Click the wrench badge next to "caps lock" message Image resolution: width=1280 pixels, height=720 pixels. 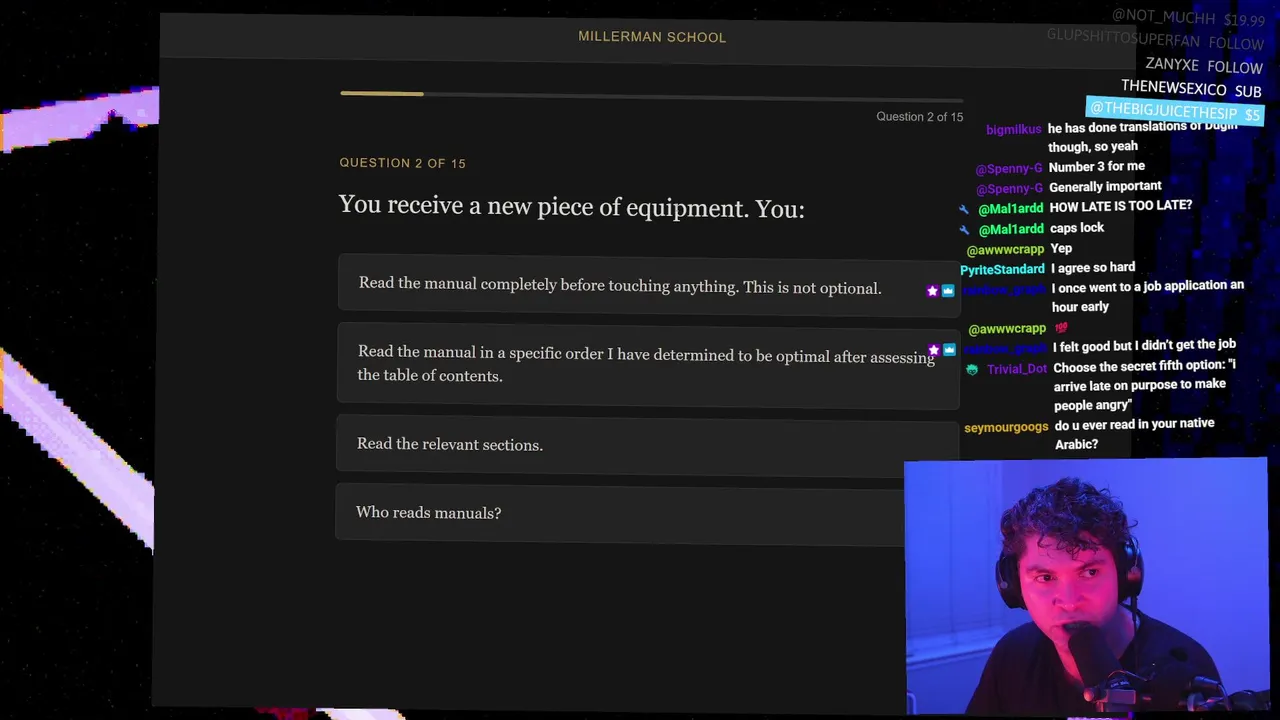coord(964,229)
